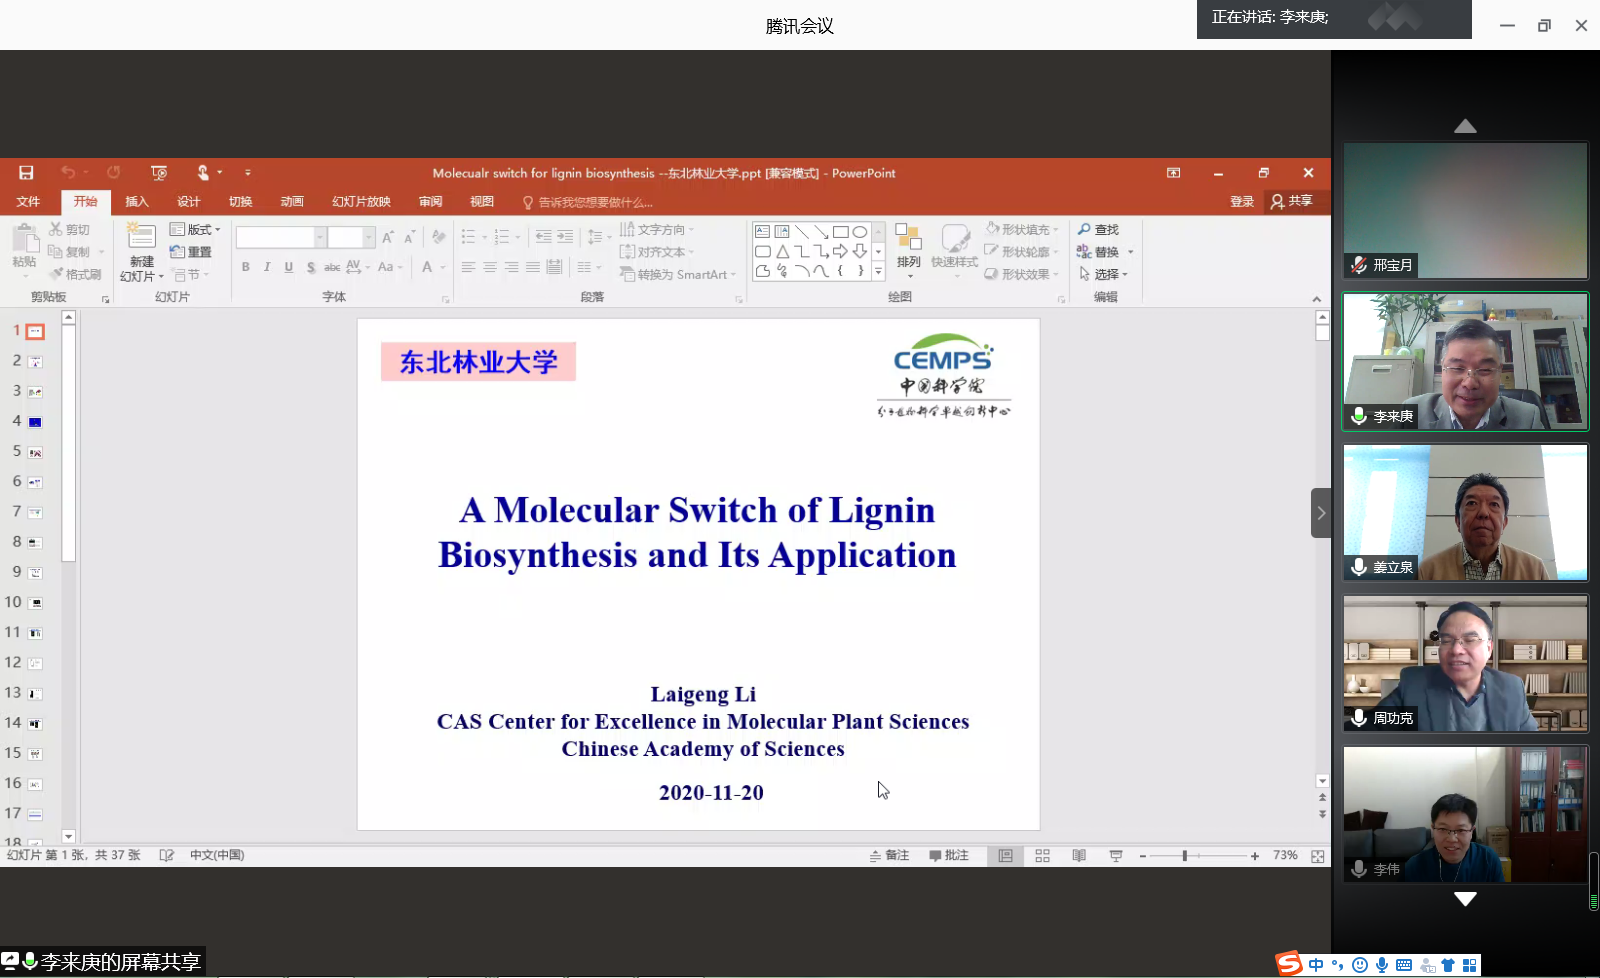
Task: Click the zoom slider handle
Action: (x=1184, y=856)
